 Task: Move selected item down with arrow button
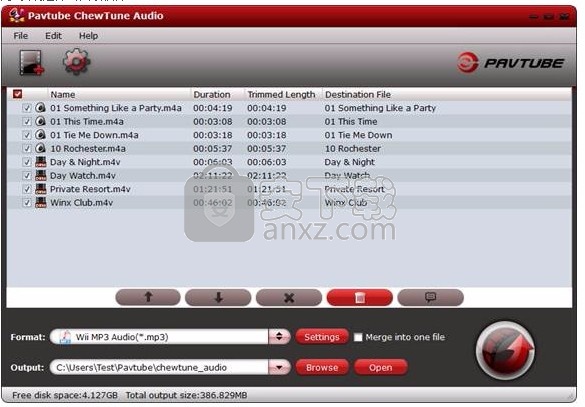tap(218, 297)
